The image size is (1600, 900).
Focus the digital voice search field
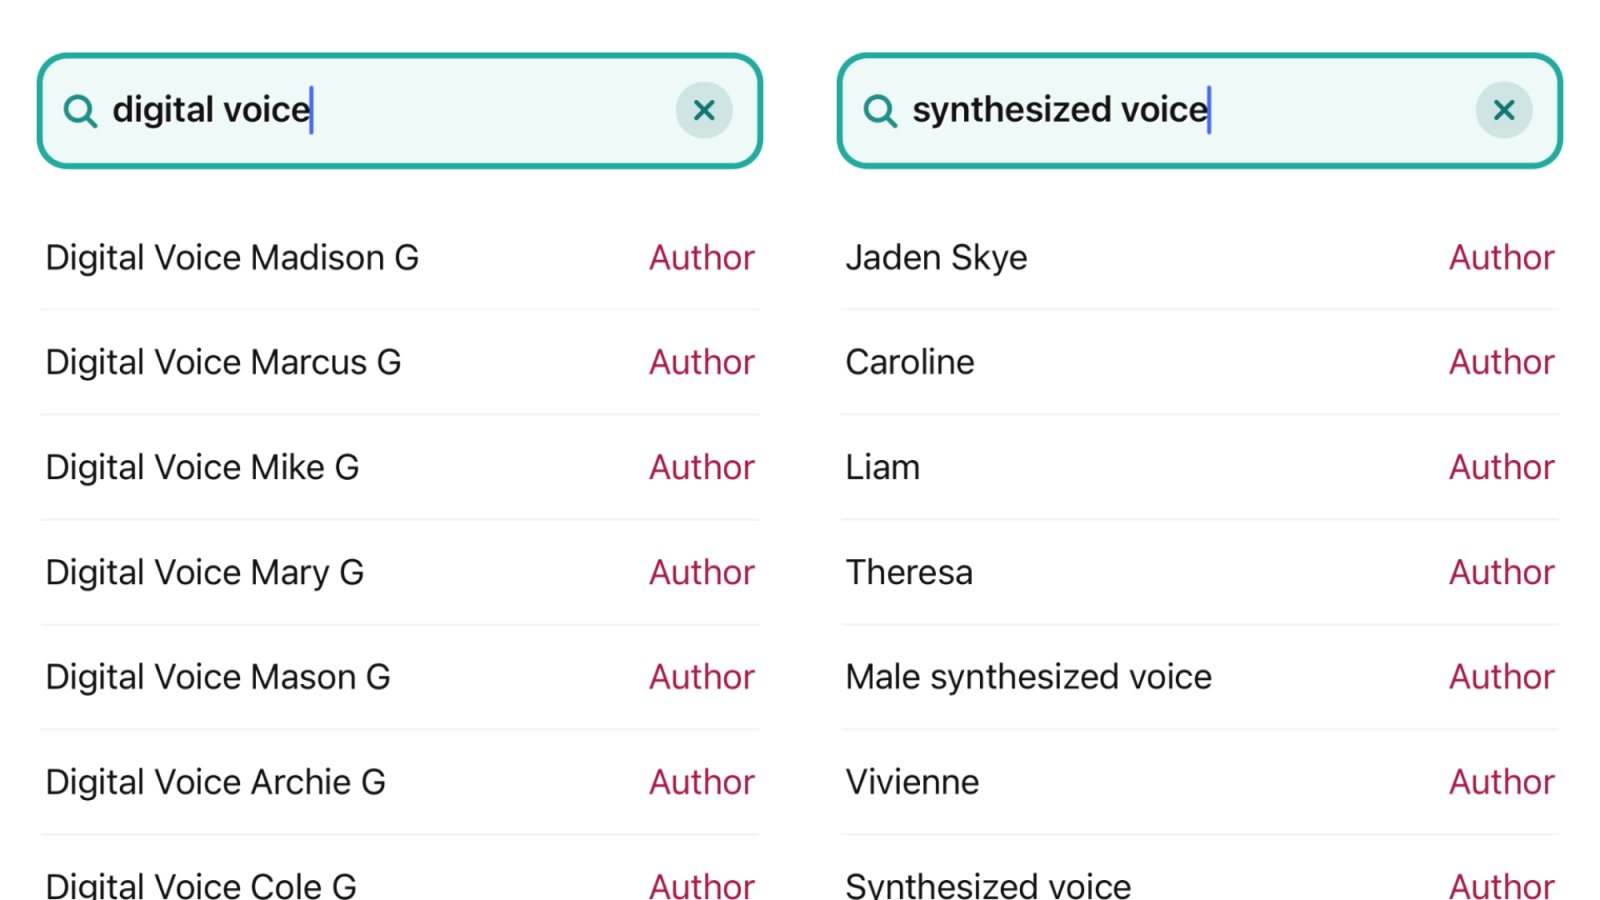[x=450, y=110]
